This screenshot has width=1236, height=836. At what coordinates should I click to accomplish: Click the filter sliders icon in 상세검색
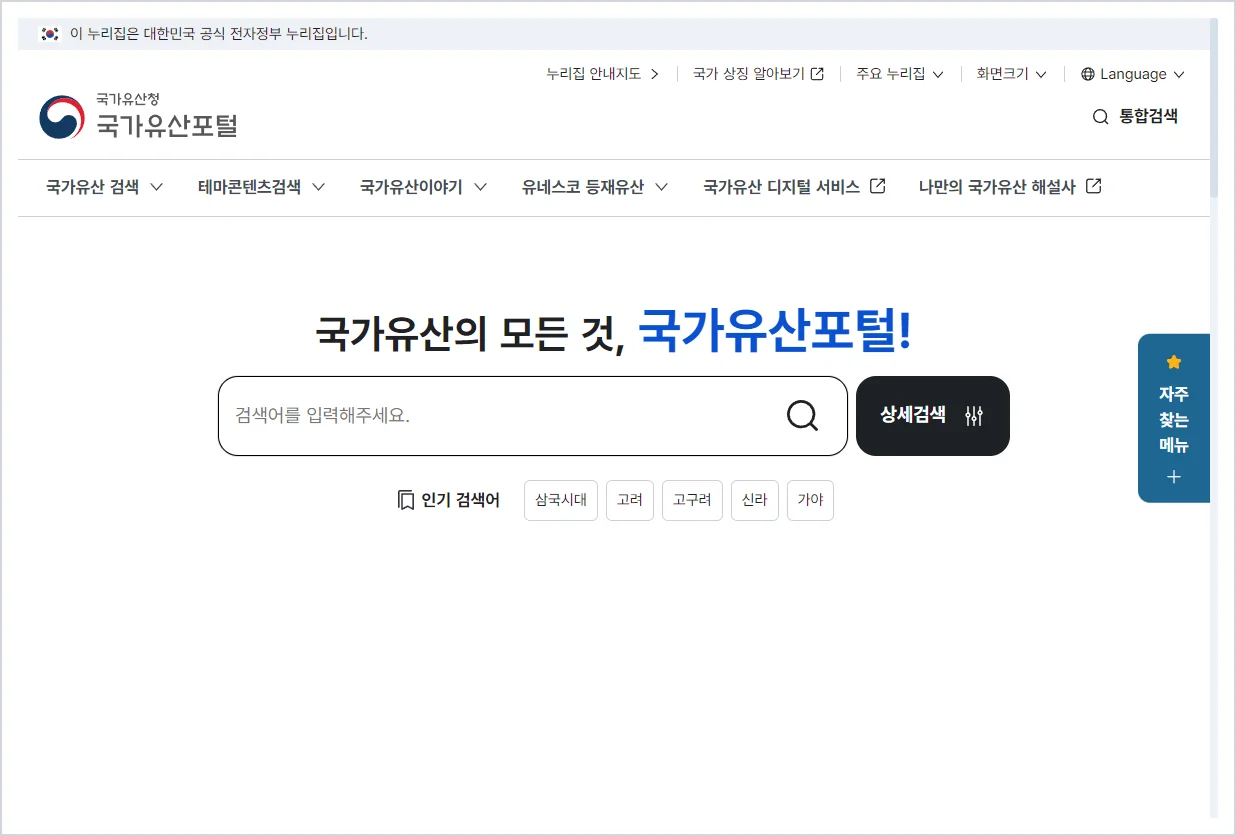(x=974, y=416)
